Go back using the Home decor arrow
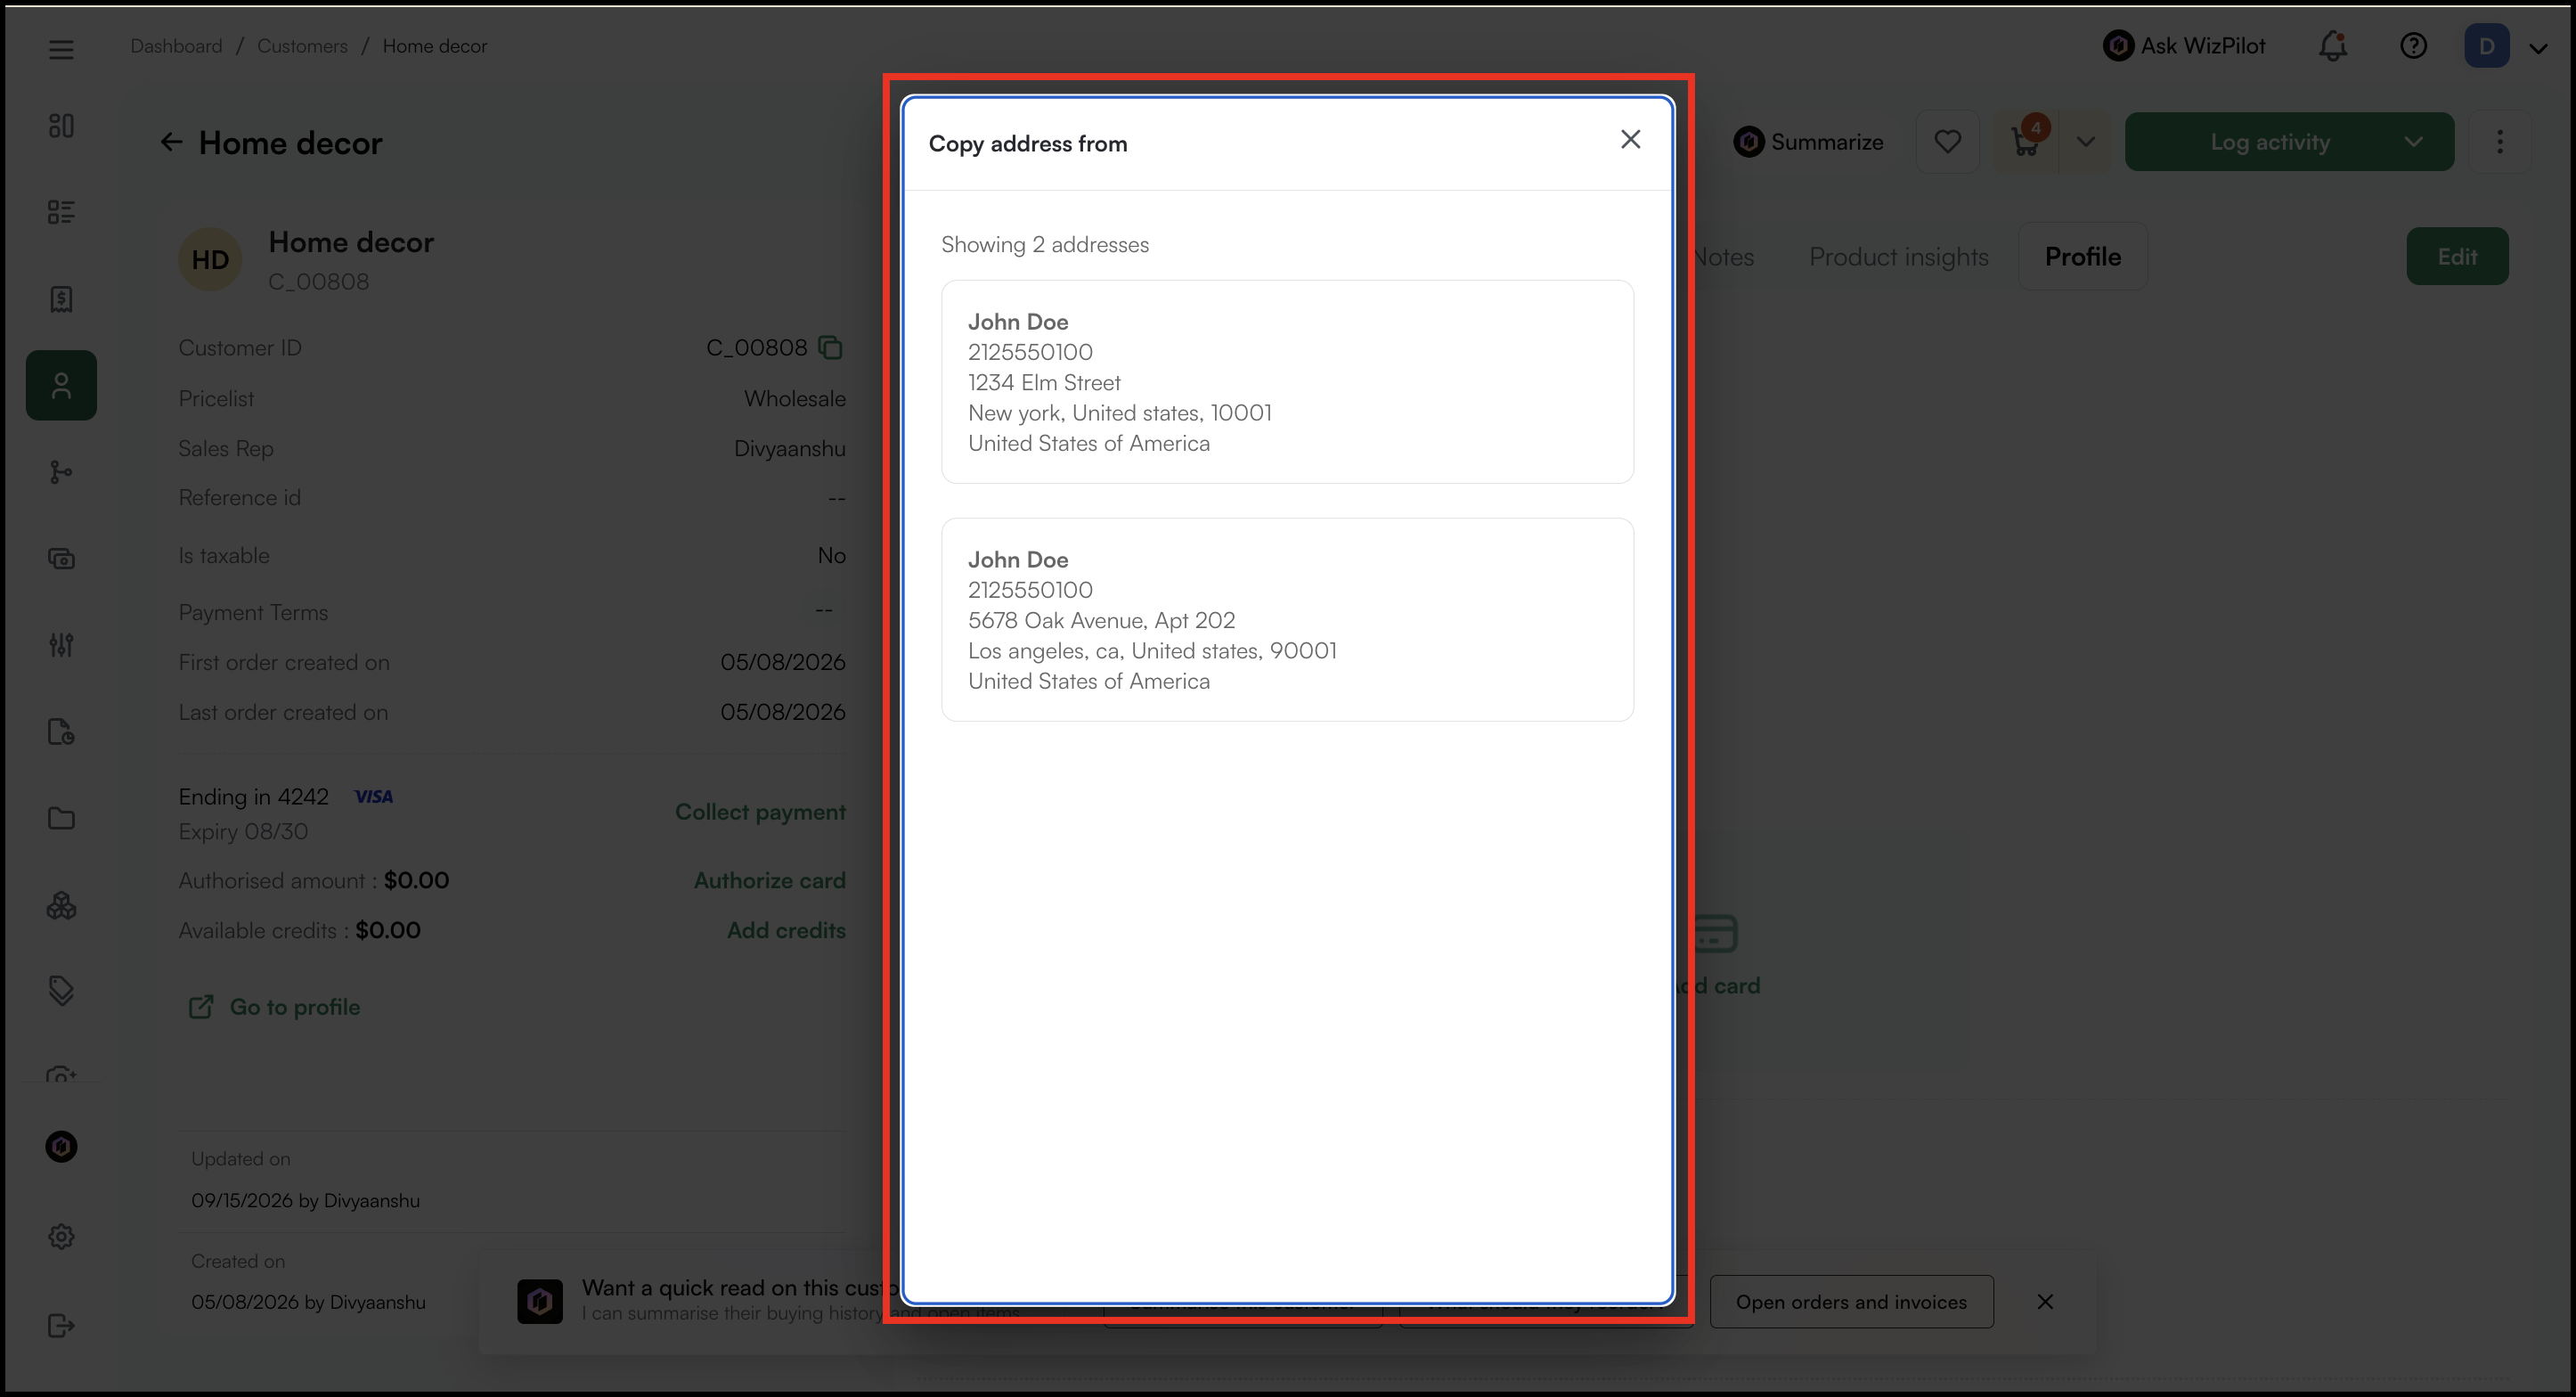The width and height of the screenshot is (2576, 1397). tap(172, 142)
